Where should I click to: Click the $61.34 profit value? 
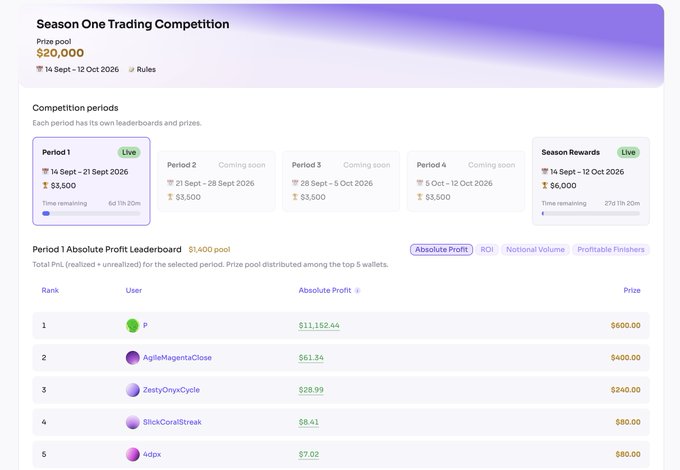pos(311,358)
